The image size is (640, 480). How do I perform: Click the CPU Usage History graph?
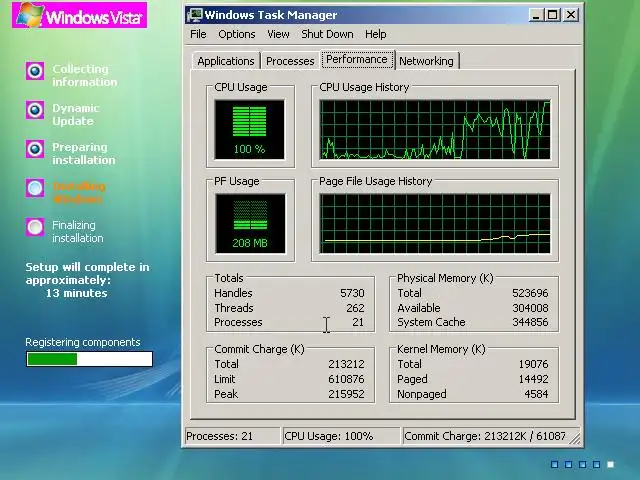(435, 129)
